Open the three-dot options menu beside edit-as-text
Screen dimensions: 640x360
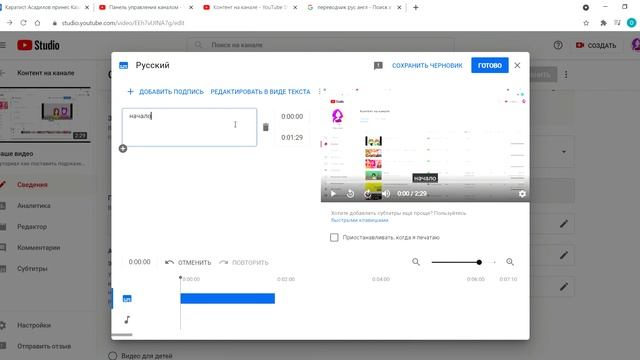319,92
